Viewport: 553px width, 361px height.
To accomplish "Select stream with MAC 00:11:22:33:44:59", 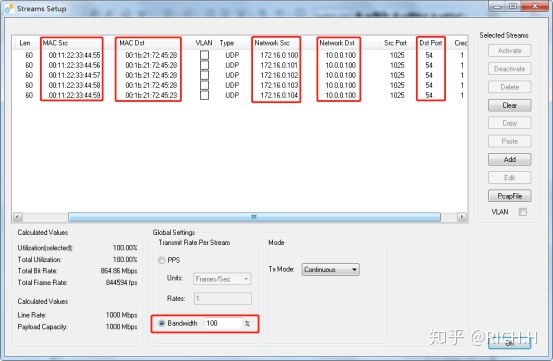I will [74, 95].
